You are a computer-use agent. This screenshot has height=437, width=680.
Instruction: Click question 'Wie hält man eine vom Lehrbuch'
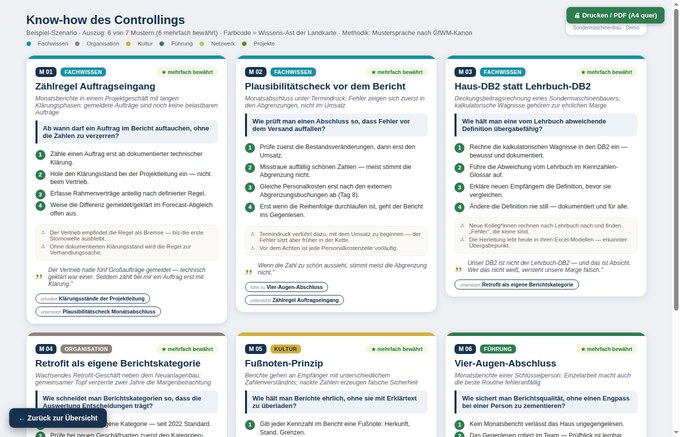(x=546, y=125)
